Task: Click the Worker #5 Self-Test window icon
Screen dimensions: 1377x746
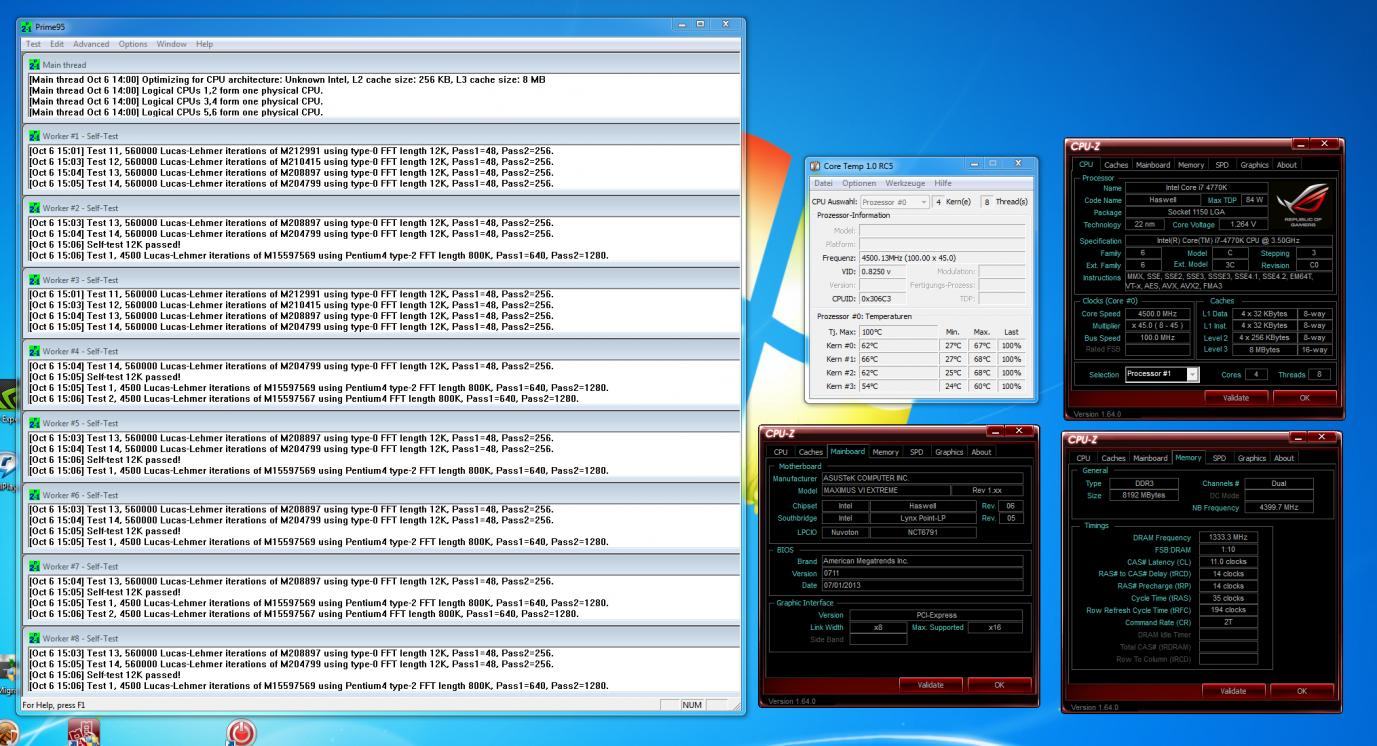Action: point(35,423)
